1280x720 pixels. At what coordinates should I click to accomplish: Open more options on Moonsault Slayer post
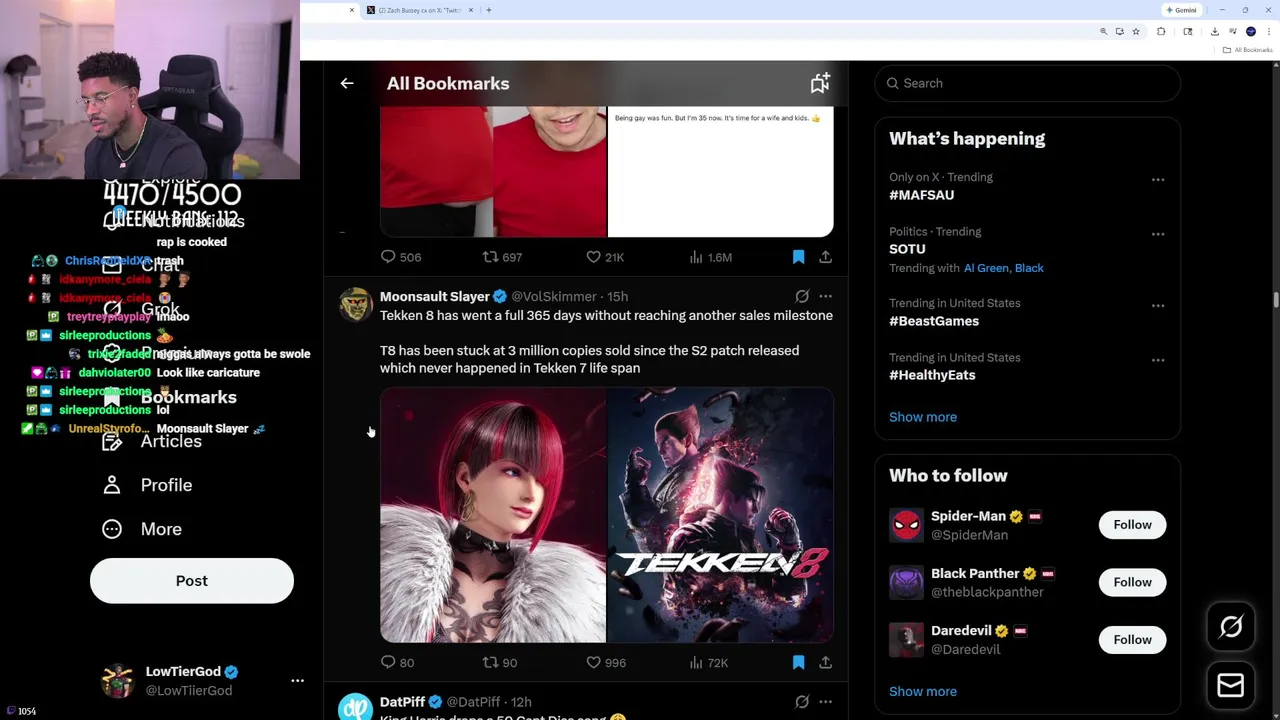[825, 296]
